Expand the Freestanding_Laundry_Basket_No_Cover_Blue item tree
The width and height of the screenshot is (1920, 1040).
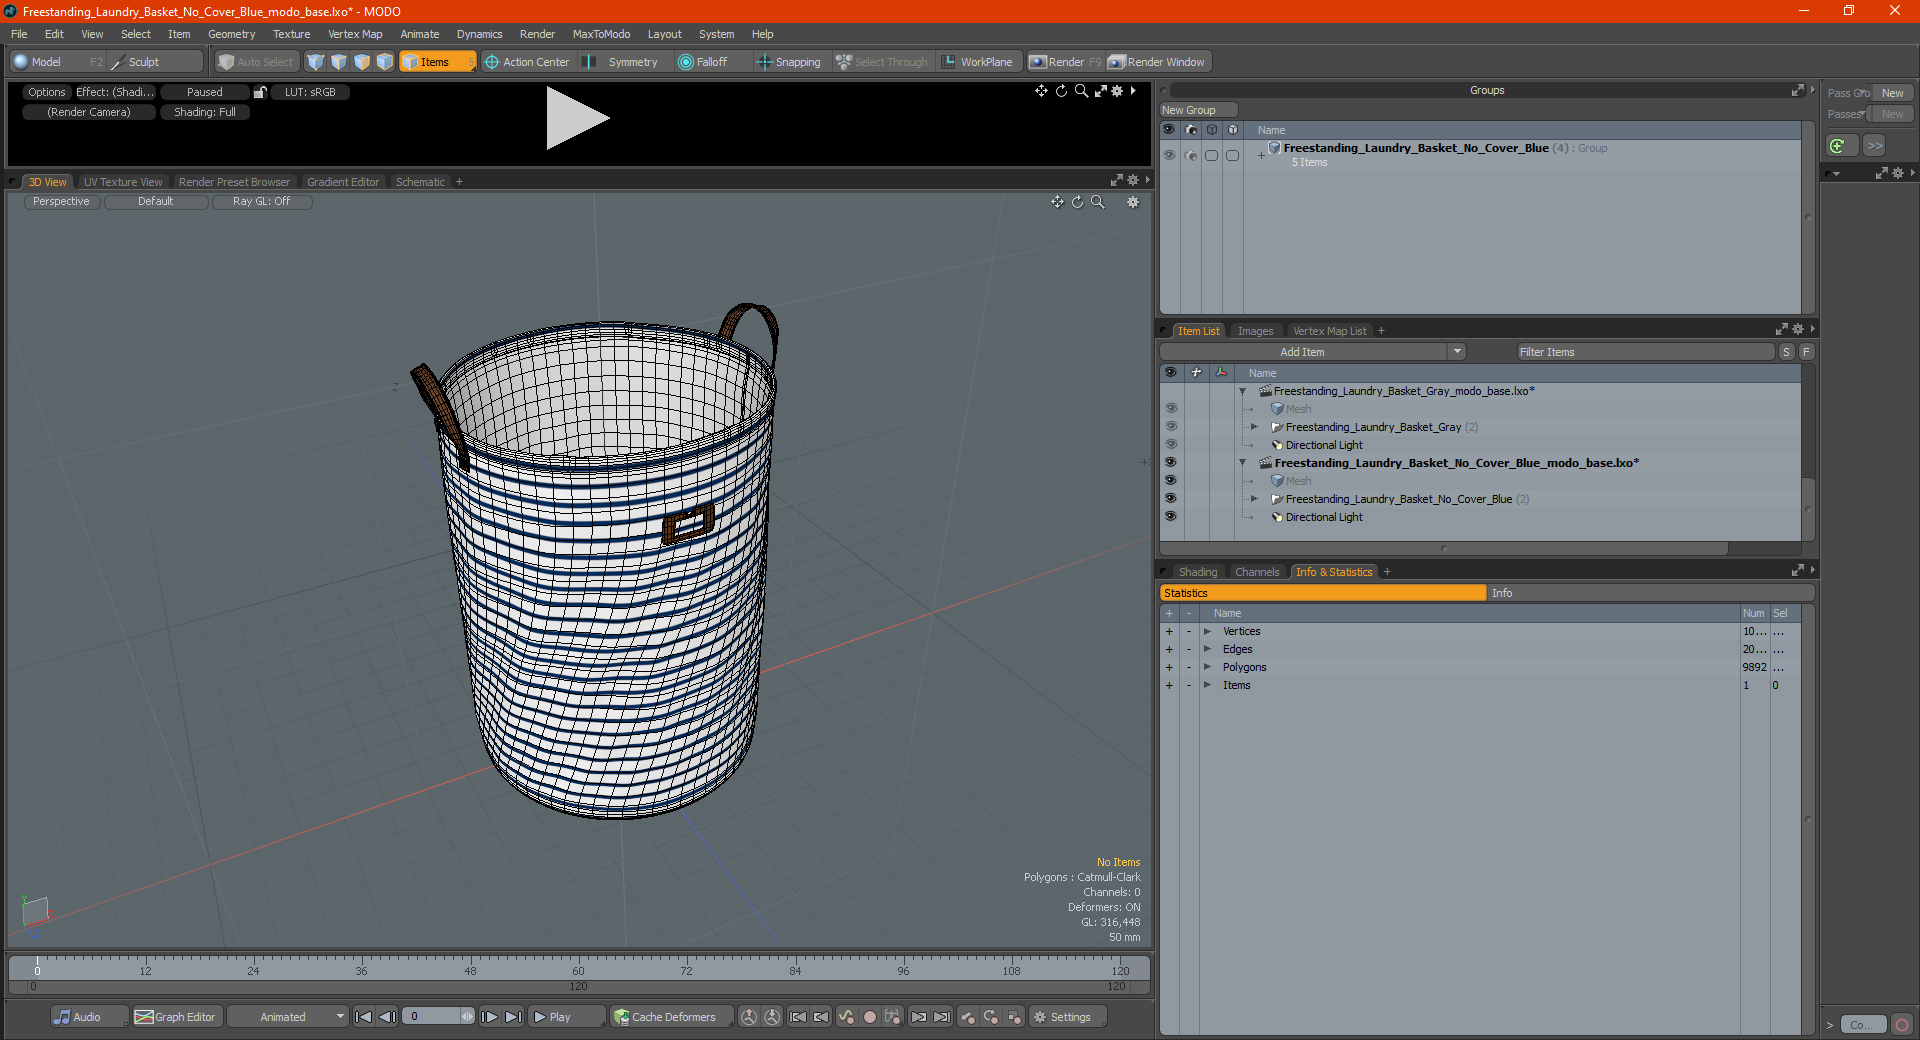pos(1254,499)
